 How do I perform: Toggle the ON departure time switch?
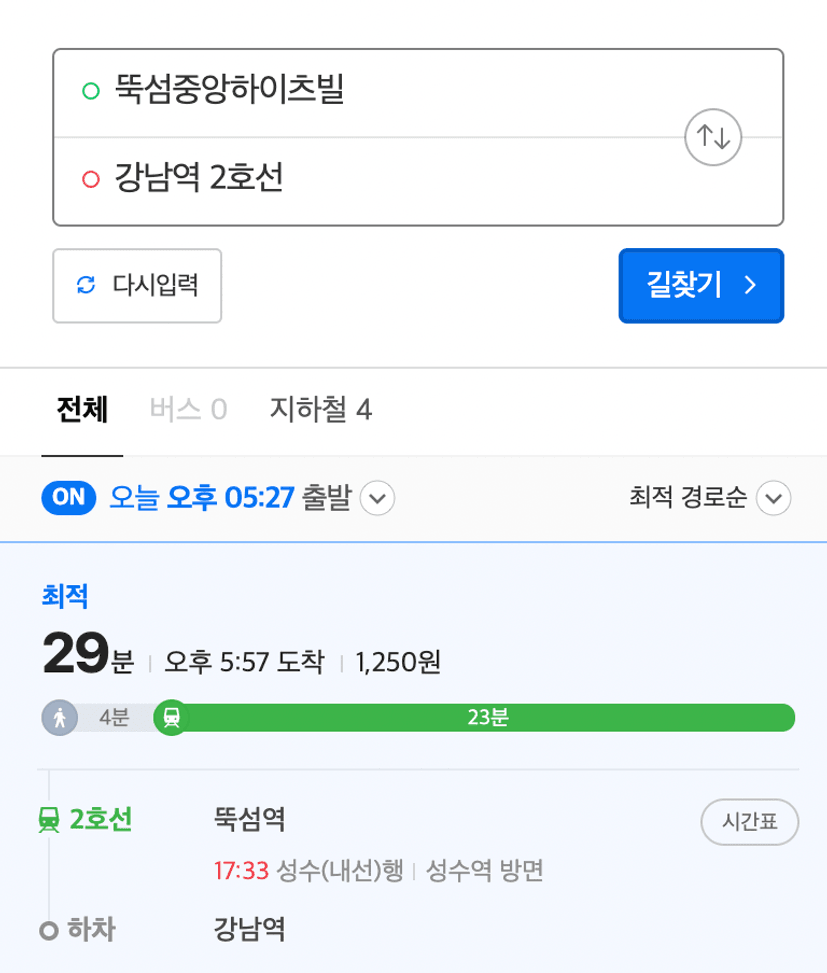pyautogui.click(x=69, y=498)
